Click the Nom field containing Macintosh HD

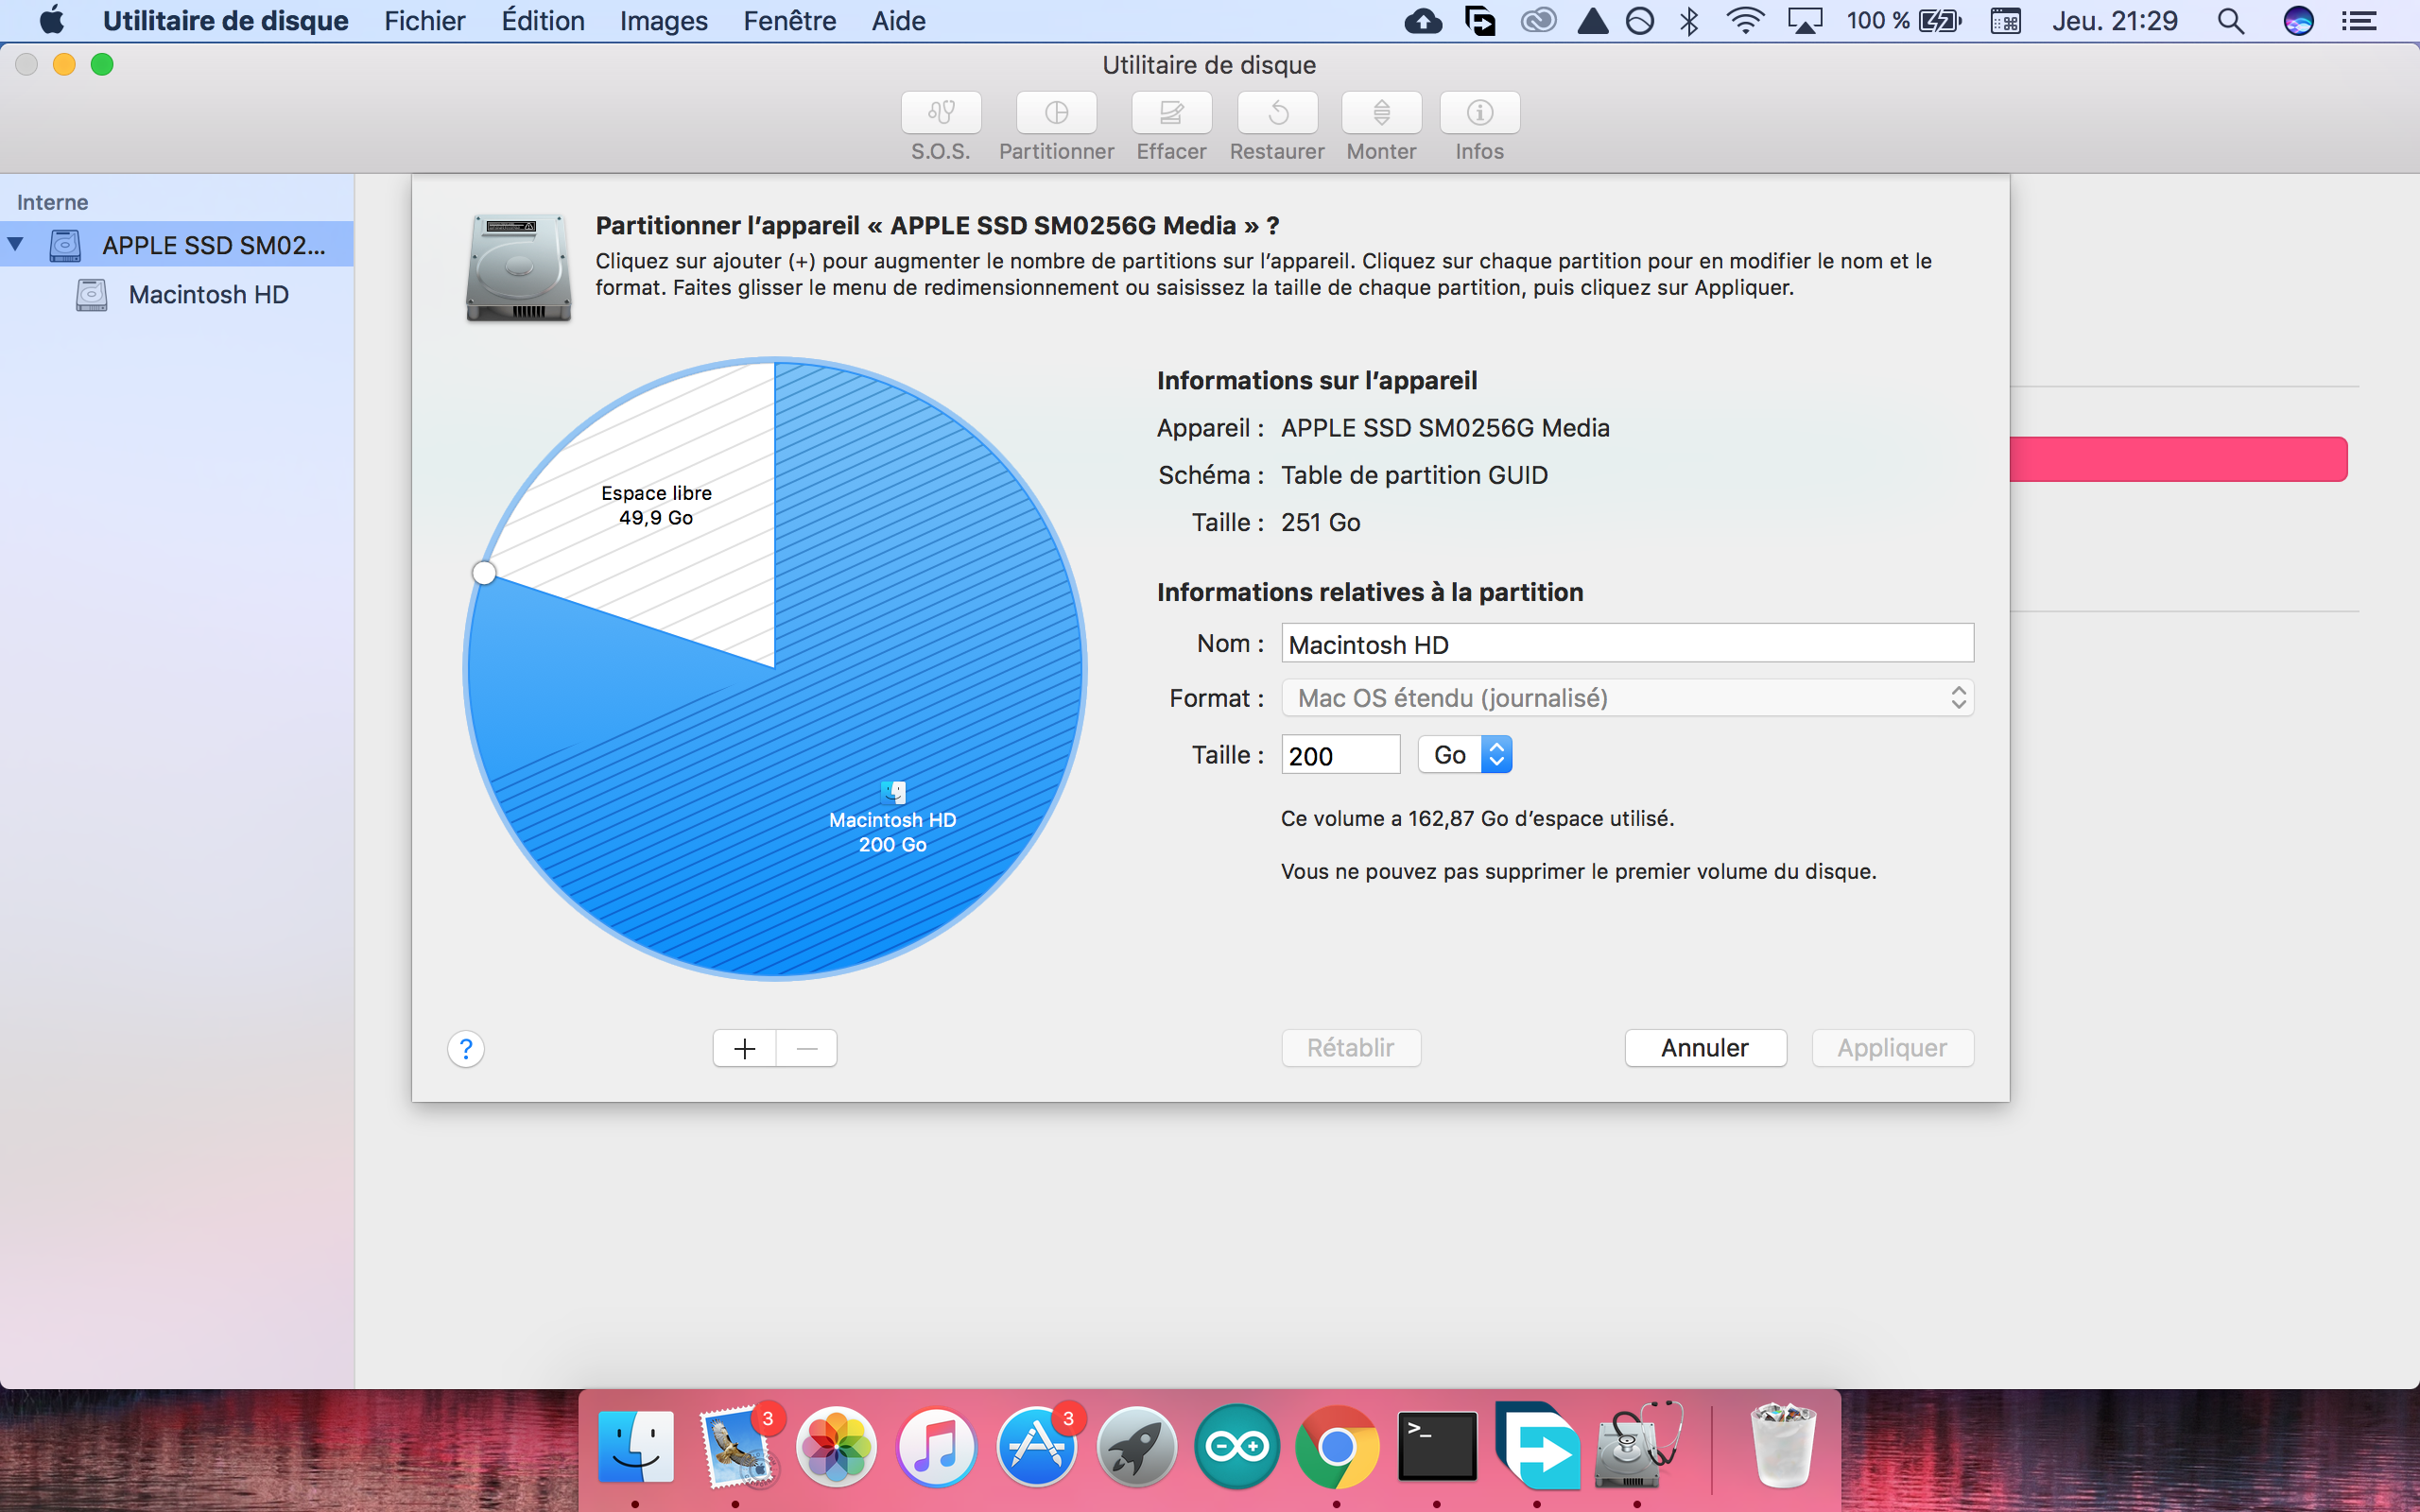pyautogui.click(x=1627, y=644)
